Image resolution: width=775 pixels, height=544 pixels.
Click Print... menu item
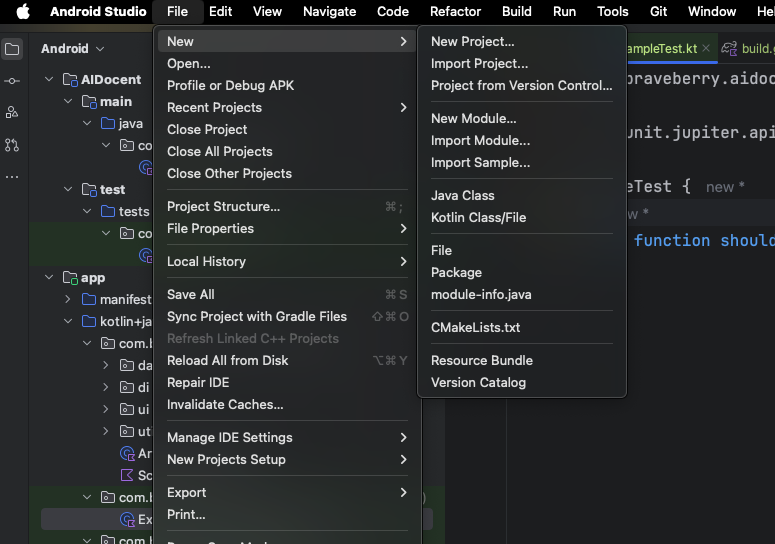[288, 515]
